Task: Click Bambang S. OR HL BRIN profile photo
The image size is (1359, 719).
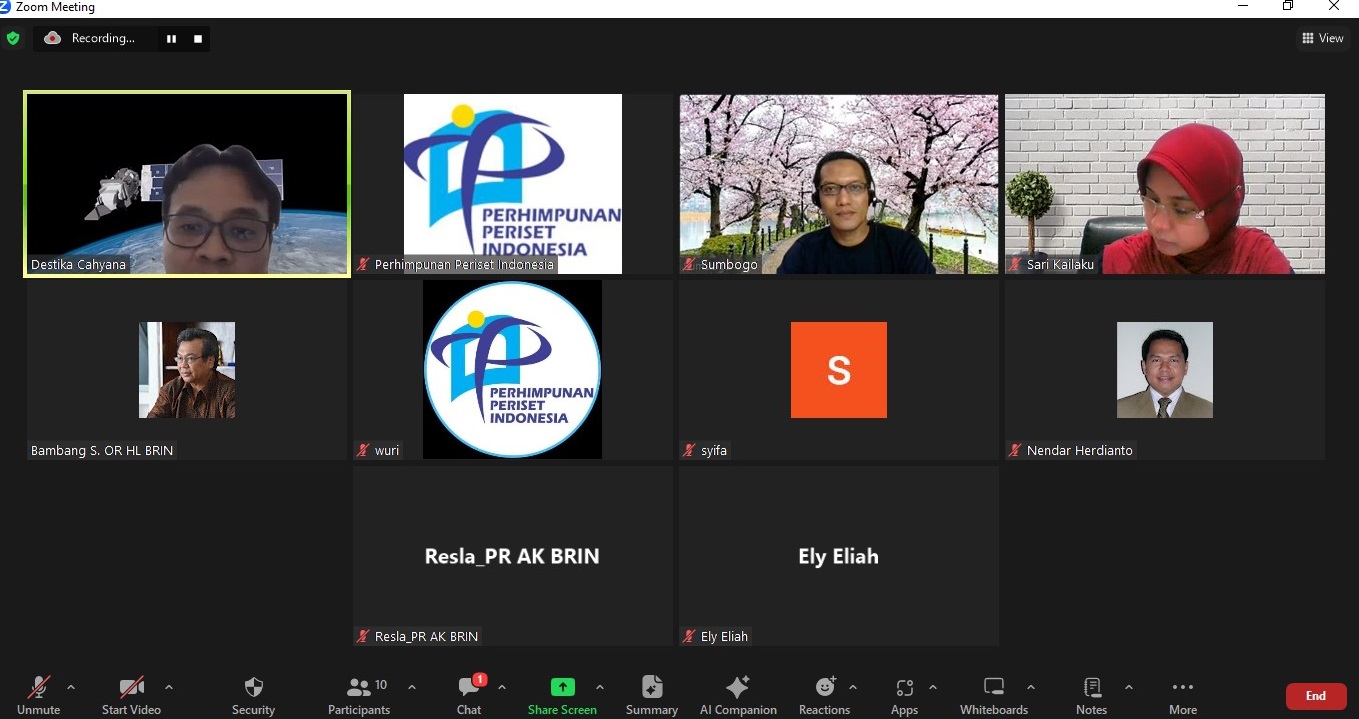Action: tap(187, 370)
